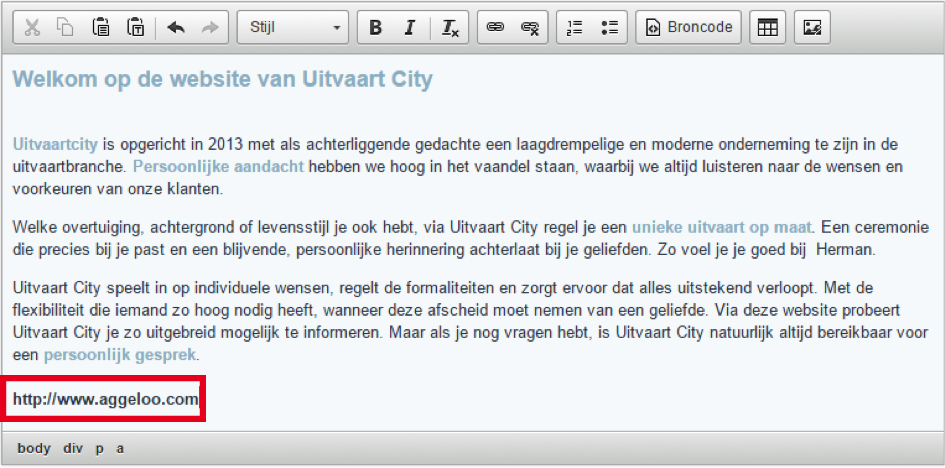This screenshot has width=945, height=468.
Task: Select the body element in path bar
Action: tap(34, 449)
